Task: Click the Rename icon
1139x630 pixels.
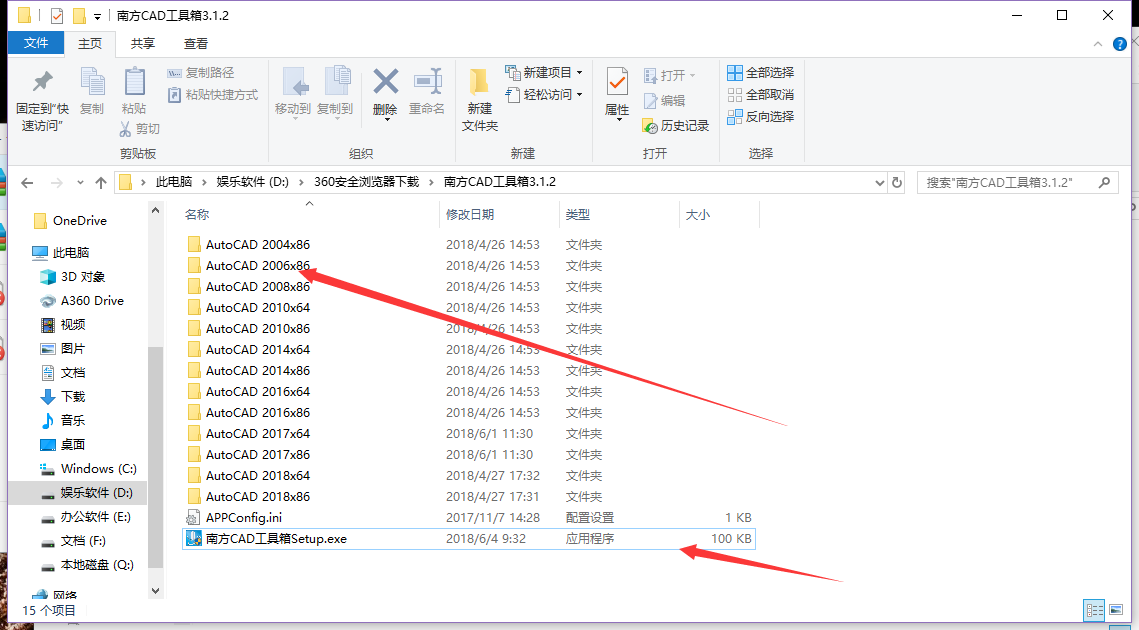Action: click(427, 81)
